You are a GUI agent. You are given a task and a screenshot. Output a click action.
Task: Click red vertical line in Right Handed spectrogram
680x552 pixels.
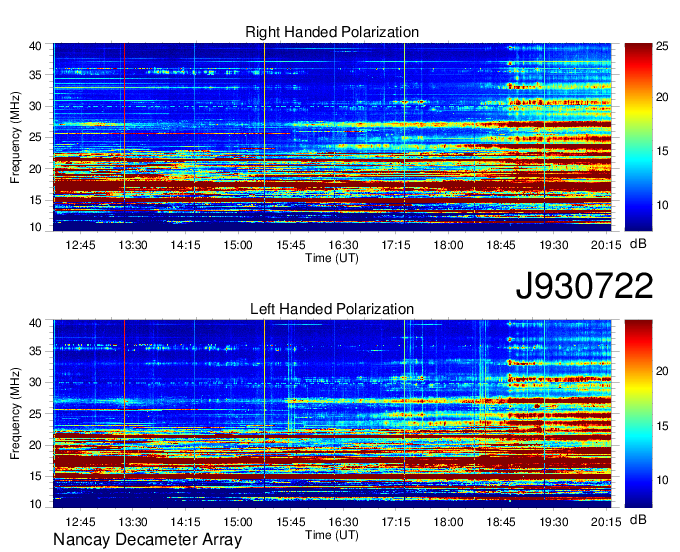(124, 121)
